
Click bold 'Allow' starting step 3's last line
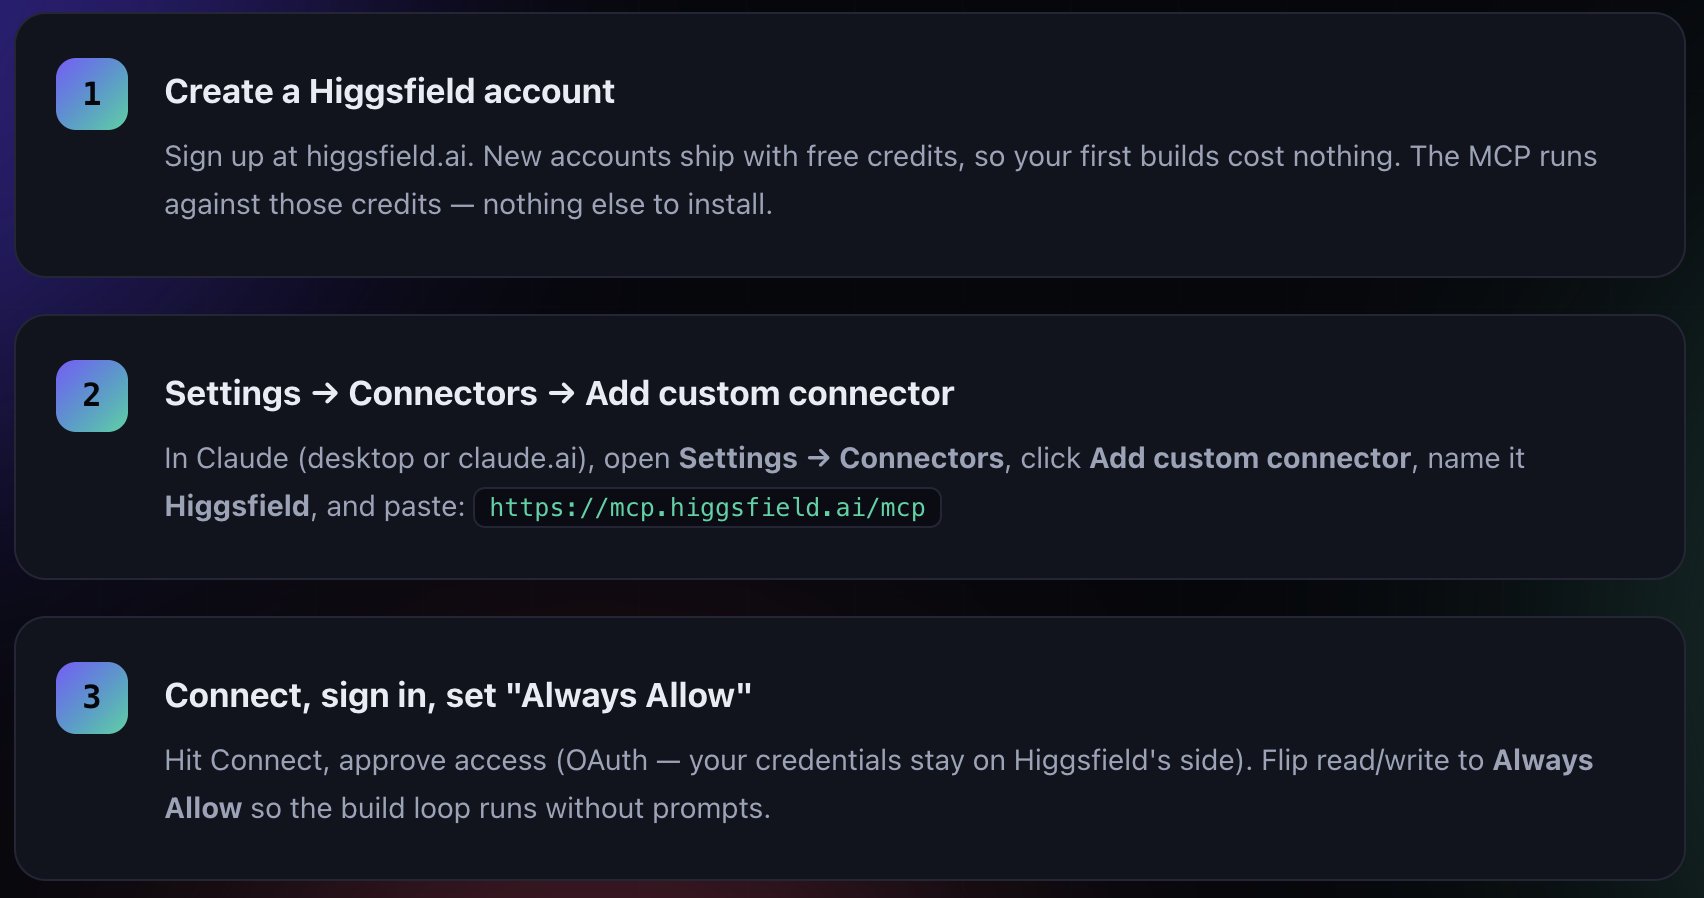(x=203, y=808)
